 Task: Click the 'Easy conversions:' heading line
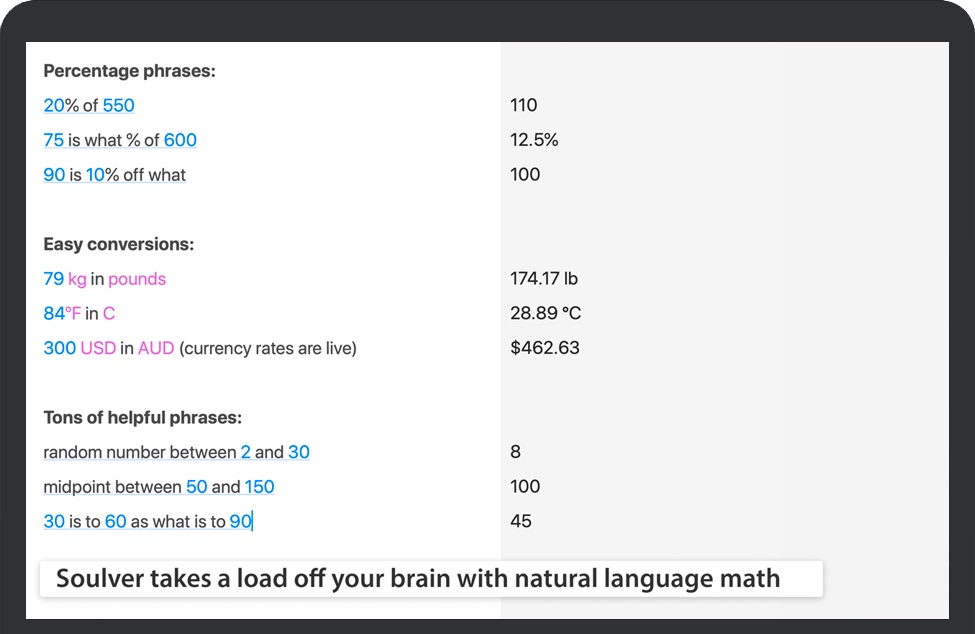click(x=119, y=244)
